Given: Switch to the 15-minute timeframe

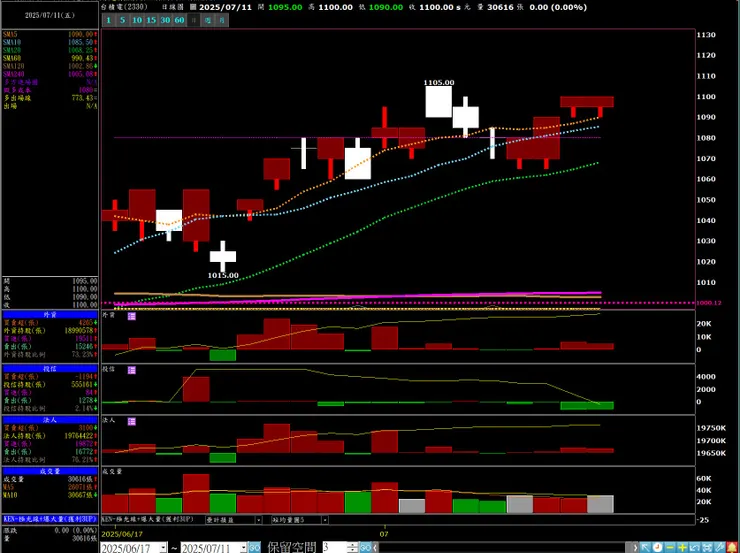Looking at the screenshot, I should (151, 20).
